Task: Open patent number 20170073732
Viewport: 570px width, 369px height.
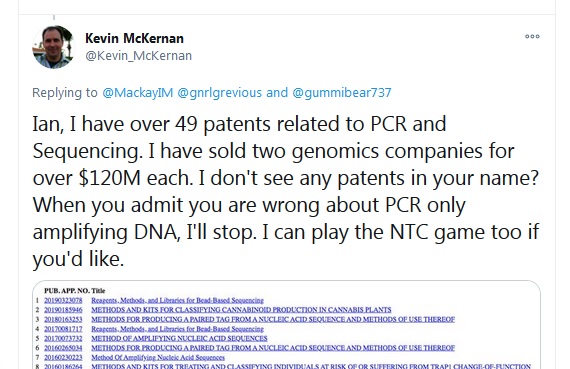Action: pyautogui.click(x=63, y=338)
